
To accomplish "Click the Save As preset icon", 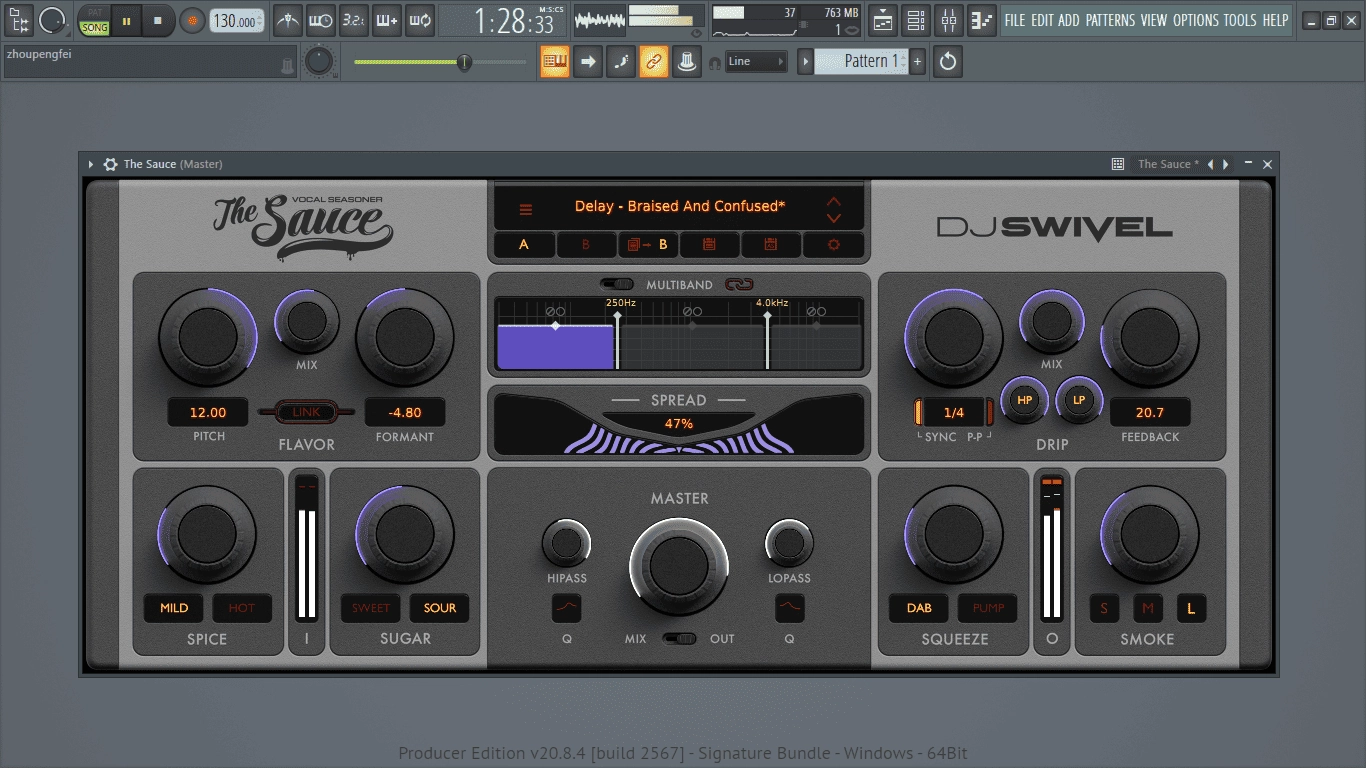I will tap(771, 244).
